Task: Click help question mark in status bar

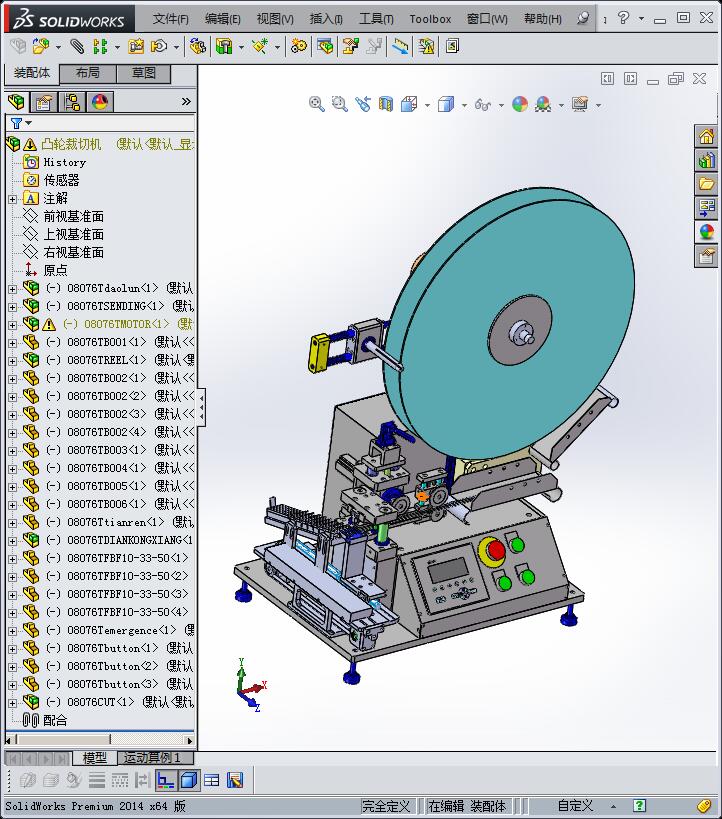Action: coord(639,805)
